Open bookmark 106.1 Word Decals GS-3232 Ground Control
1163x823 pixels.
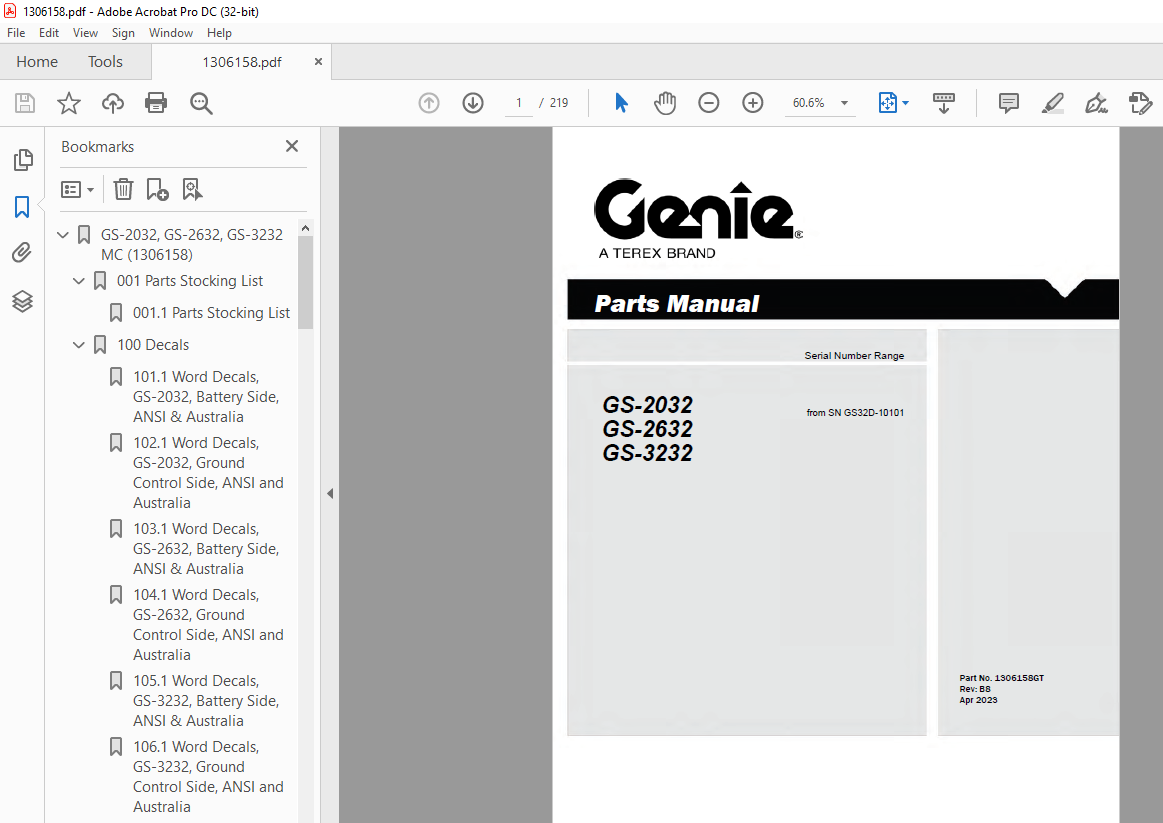pos(208,777)
